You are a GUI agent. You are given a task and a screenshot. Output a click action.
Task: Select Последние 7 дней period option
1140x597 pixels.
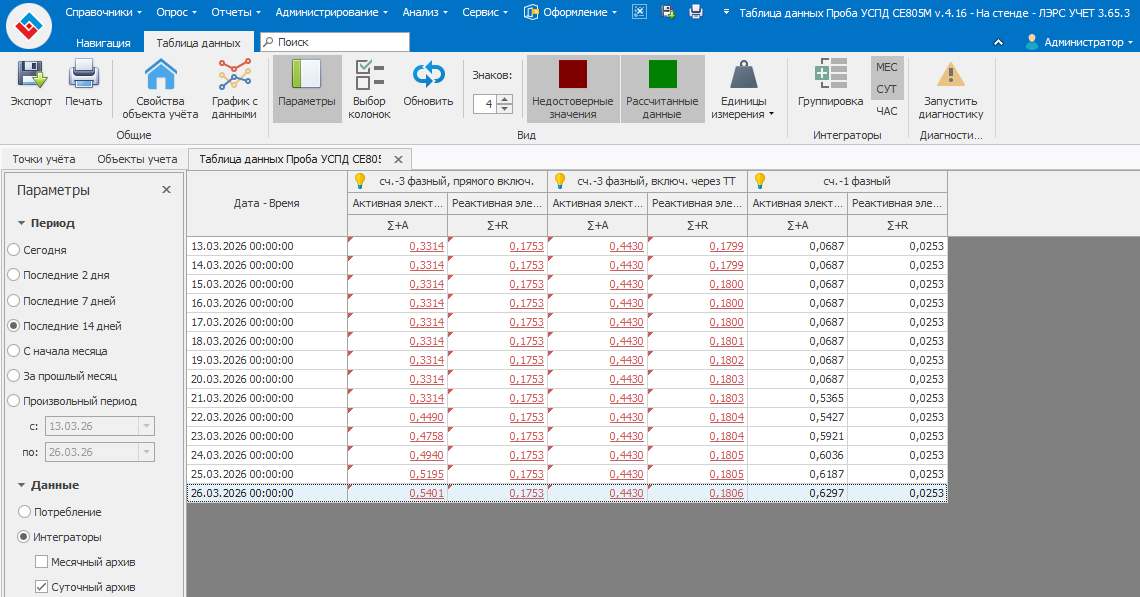pos(14,301)
